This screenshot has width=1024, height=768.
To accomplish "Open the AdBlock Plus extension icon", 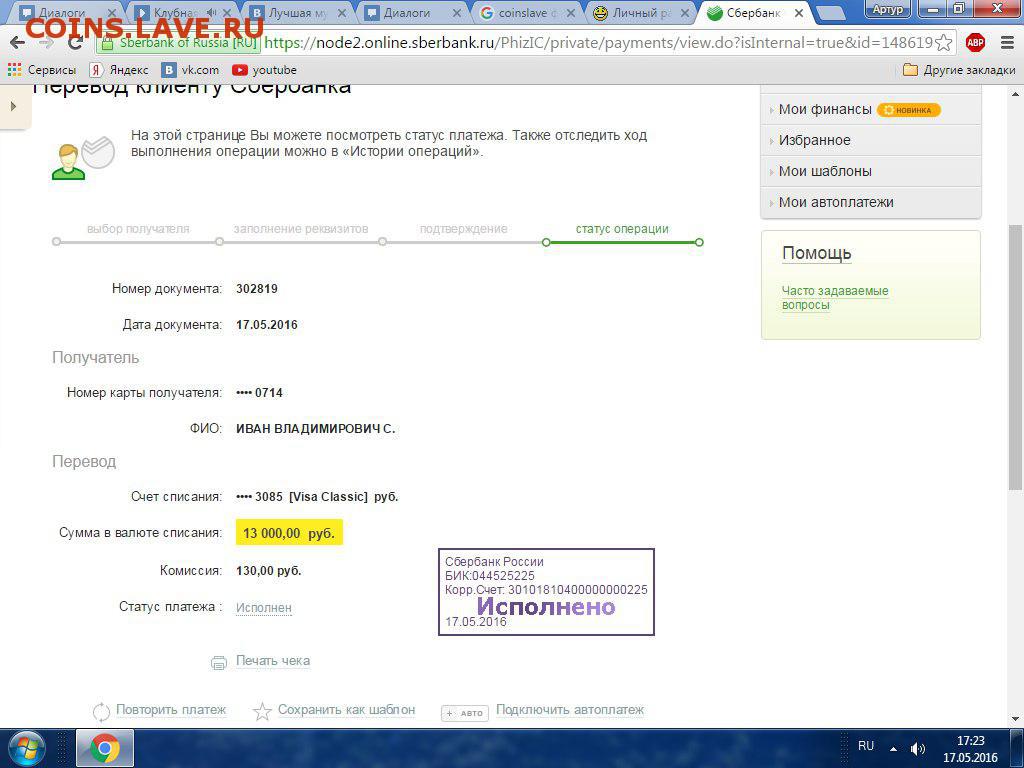I will (x=975, y=42).
